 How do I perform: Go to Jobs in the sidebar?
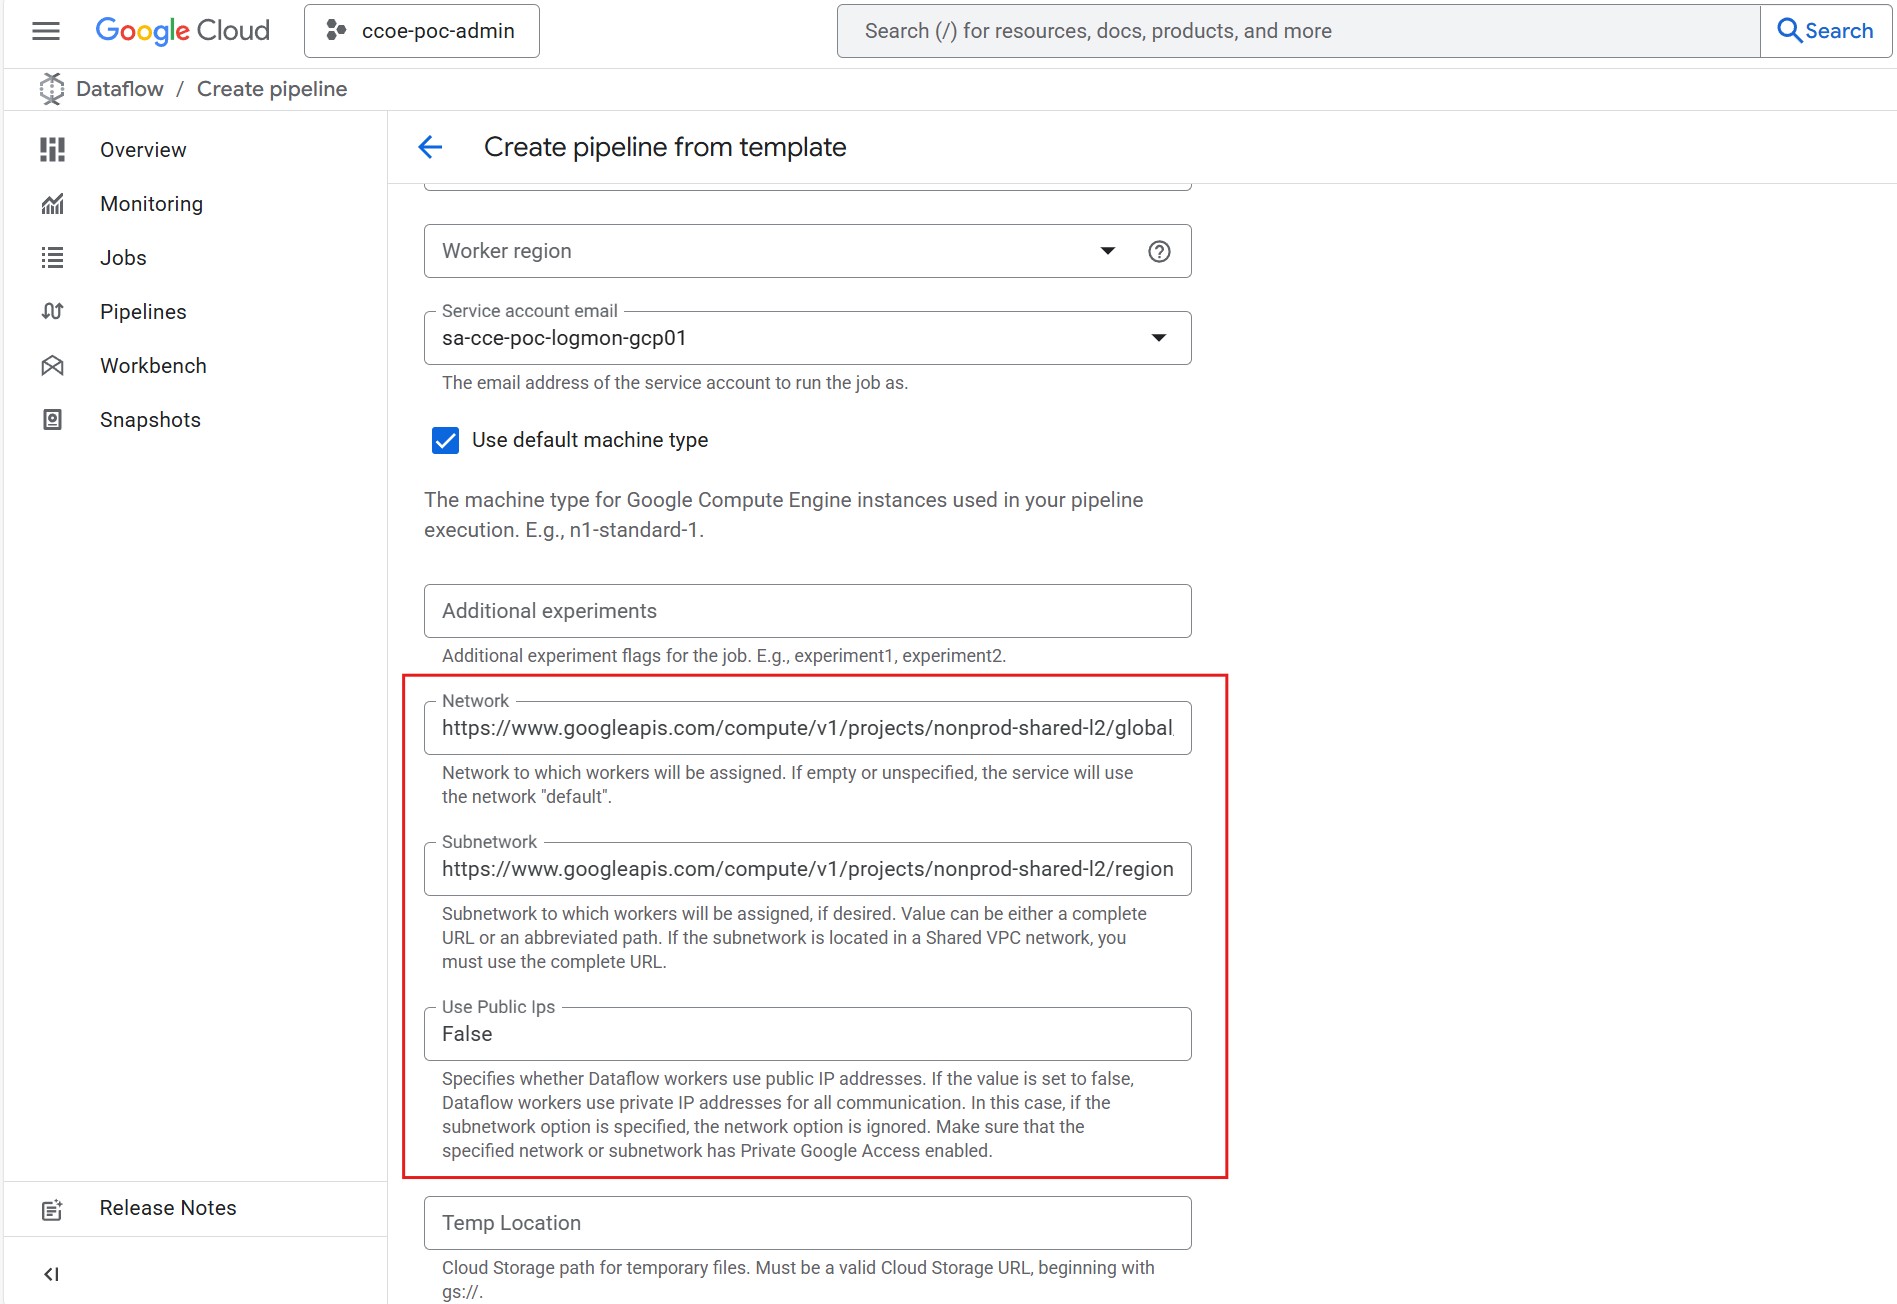(123, 258)
